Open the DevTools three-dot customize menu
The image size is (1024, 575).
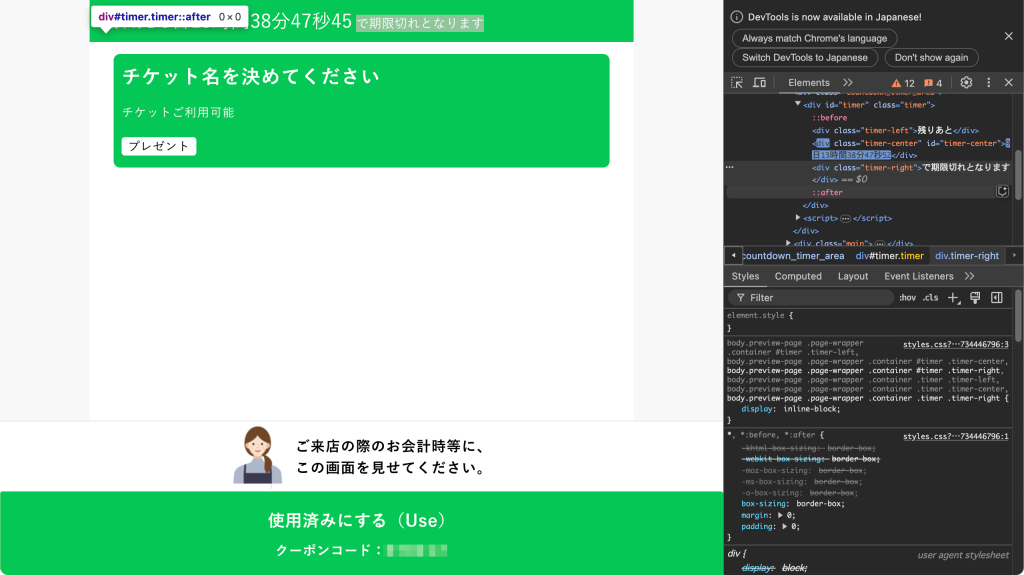(x=988, y=82)
